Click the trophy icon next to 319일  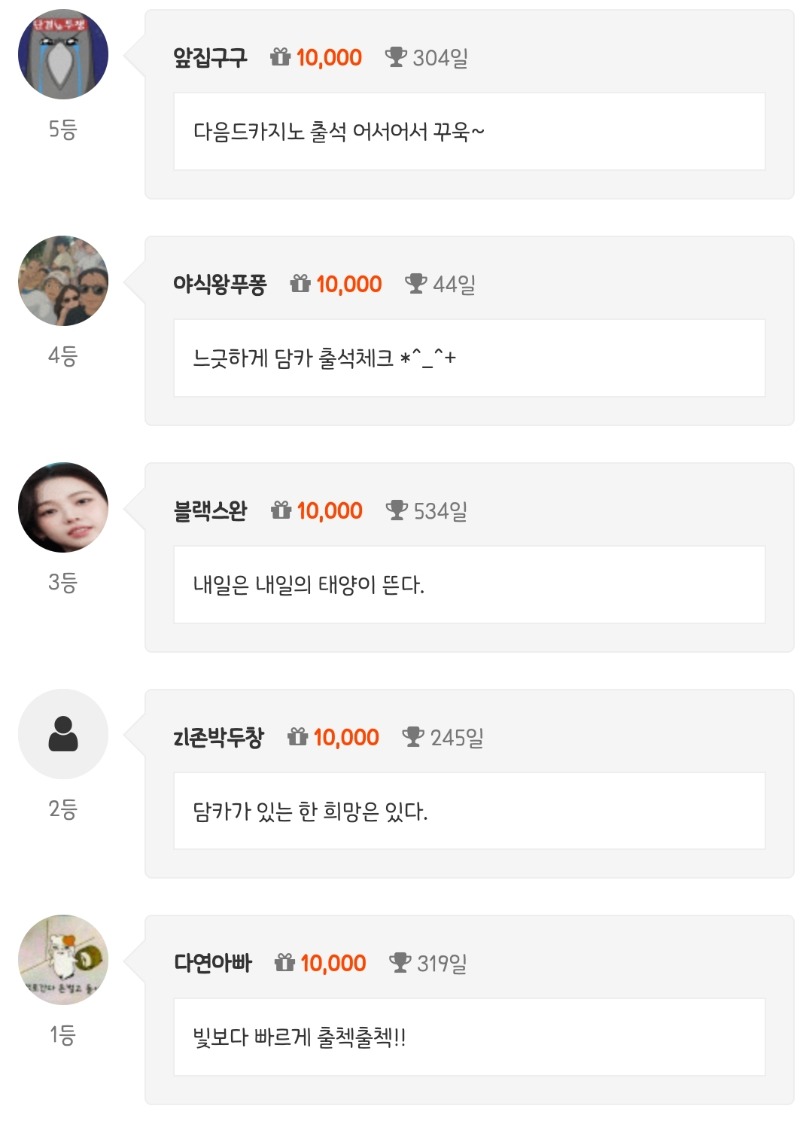coord(400,964)
